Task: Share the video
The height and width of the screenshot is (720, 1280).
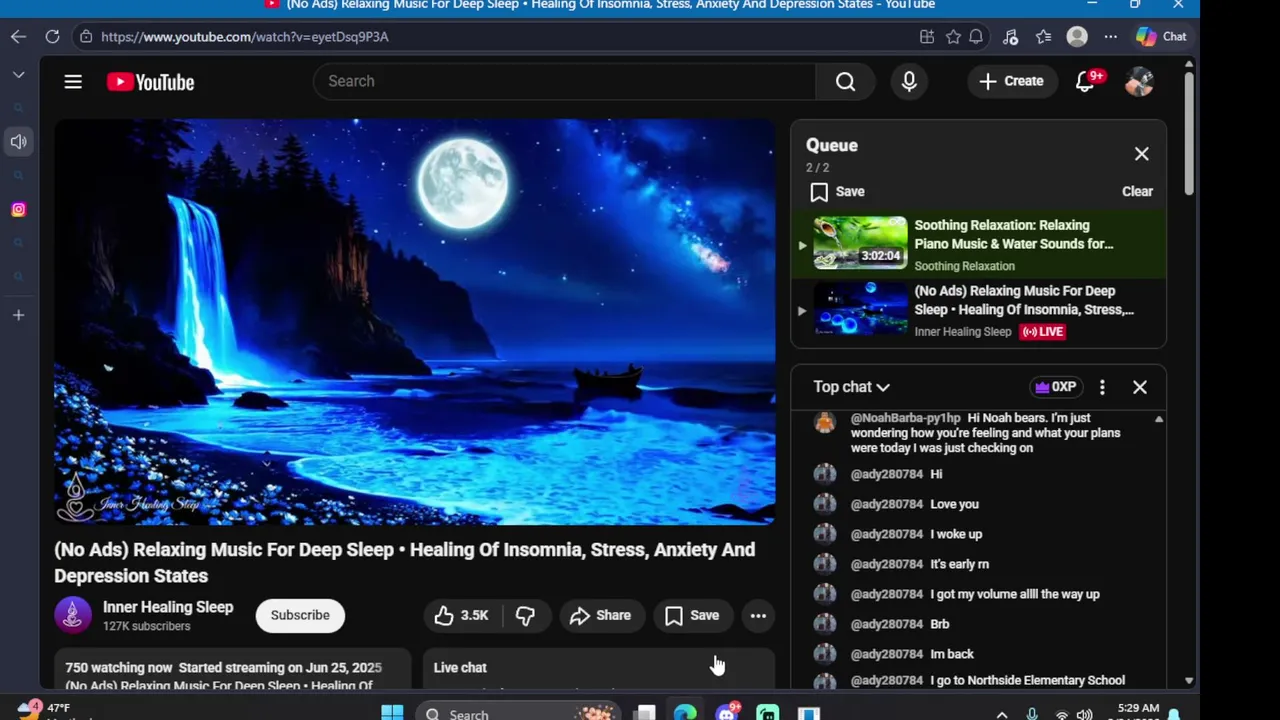Action: coord(600,615)
